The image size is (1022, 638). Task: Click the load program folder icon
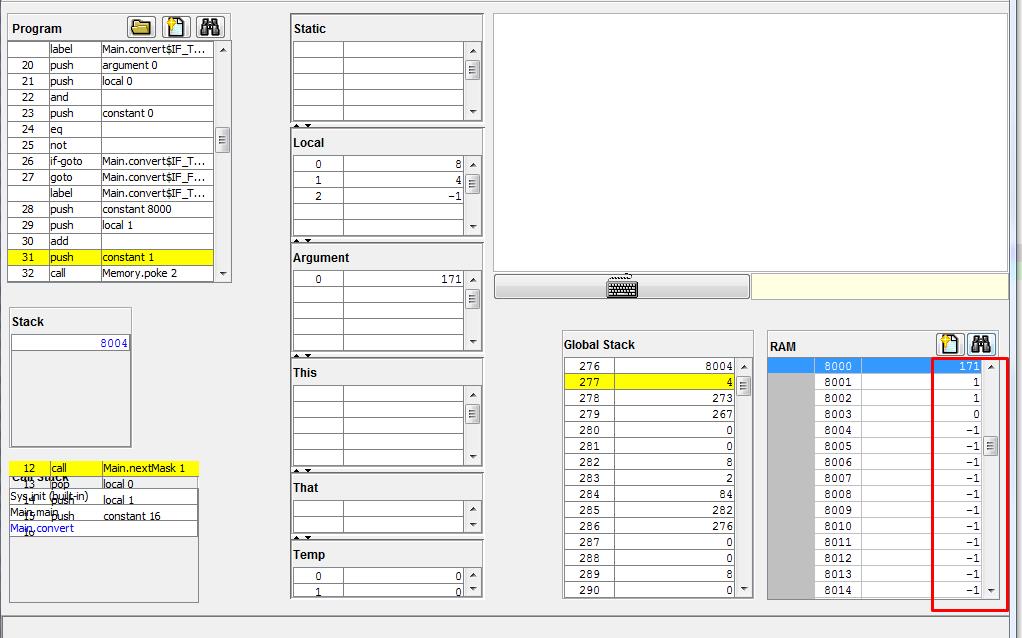tap(141, 27)
